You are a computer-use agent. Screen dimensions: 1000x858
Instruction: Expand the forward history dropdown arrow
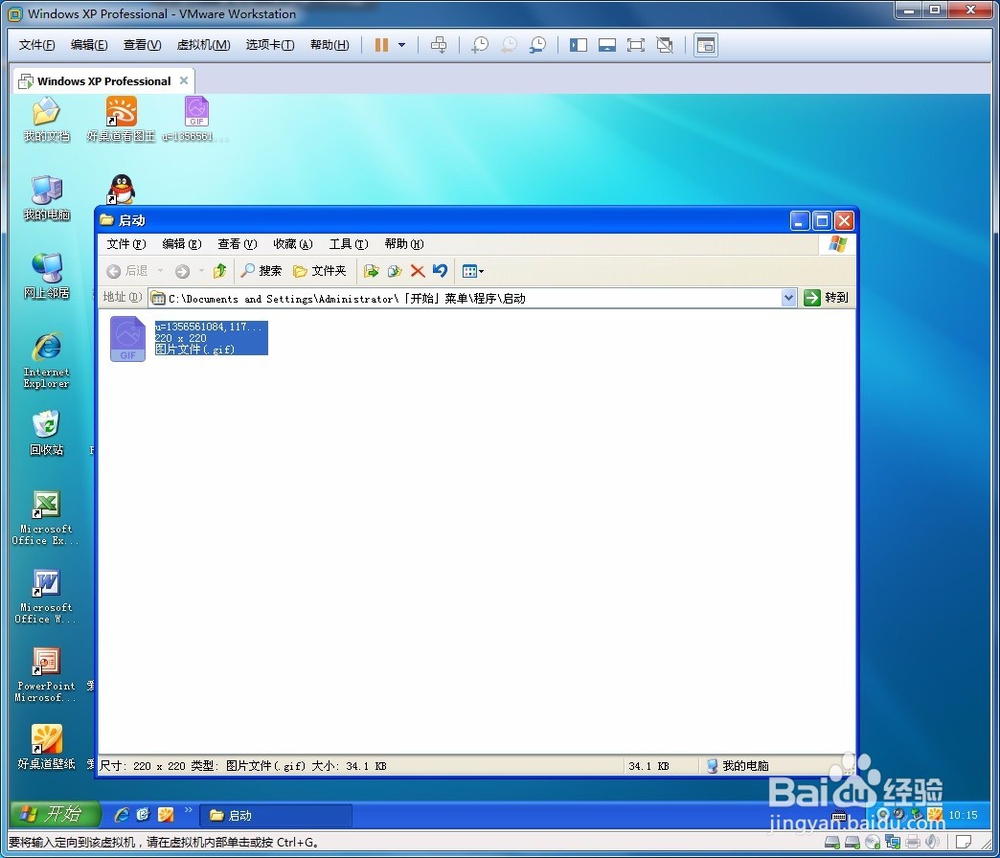tap(201, 271)
